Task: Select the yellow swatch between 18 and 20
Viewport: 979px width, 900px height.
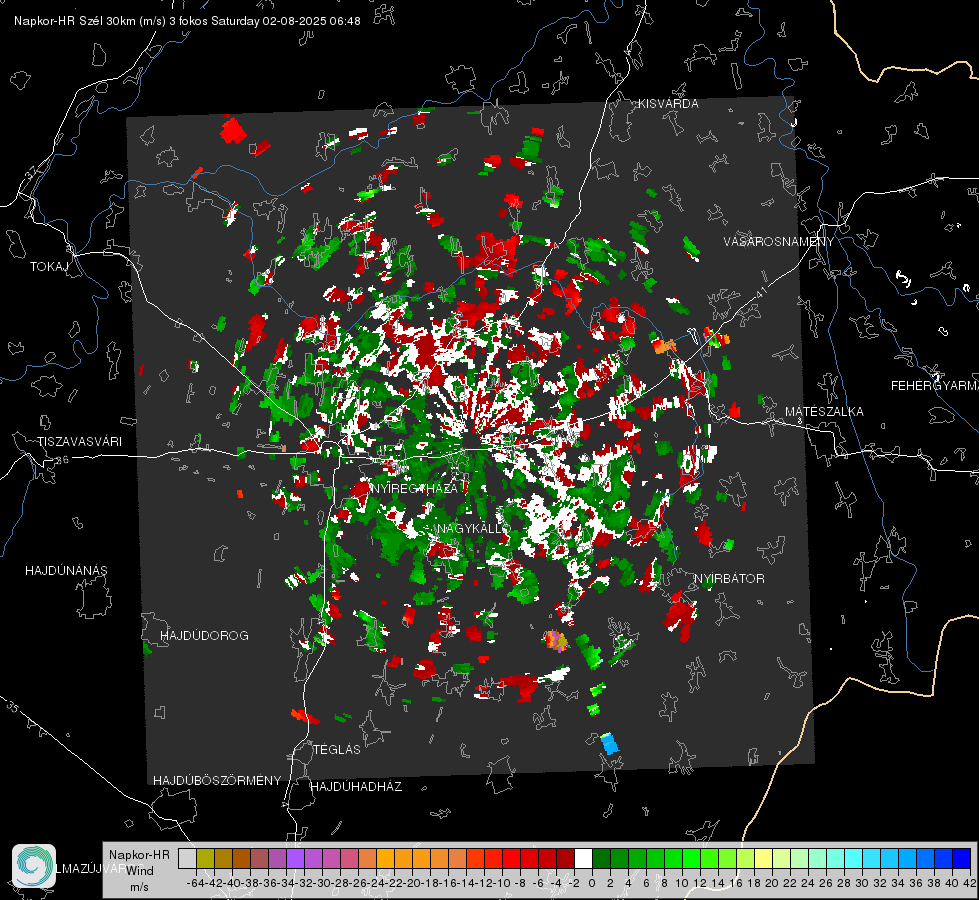Action: pos(763,858)
